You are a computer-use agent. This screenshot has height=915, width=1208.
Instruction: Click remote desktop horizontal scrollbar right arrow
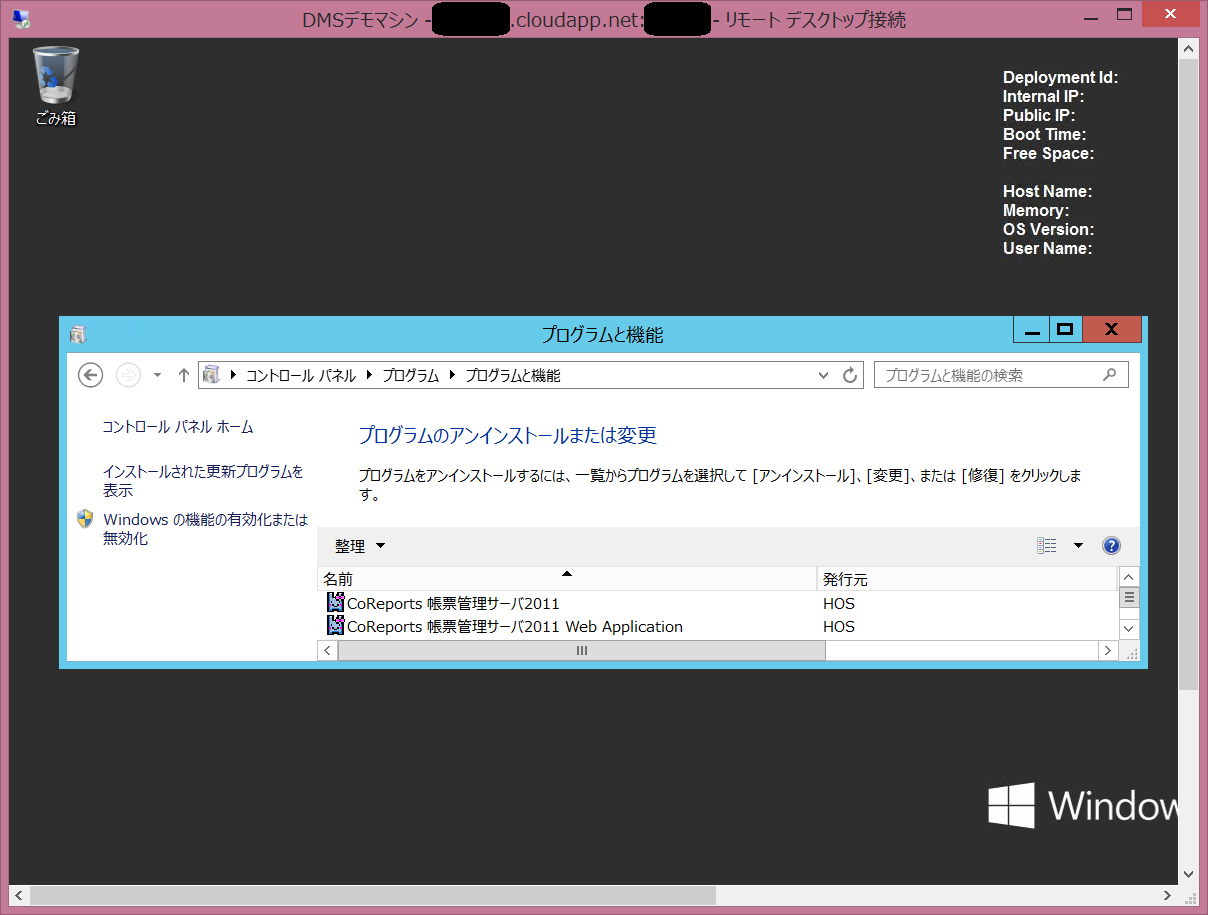[1168, 895]
